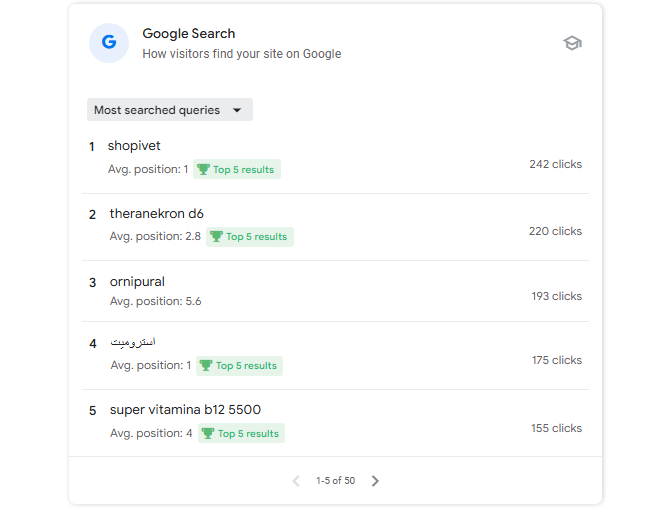
Task: Open the Most searched queries dropdown
Action: [169, 110]
